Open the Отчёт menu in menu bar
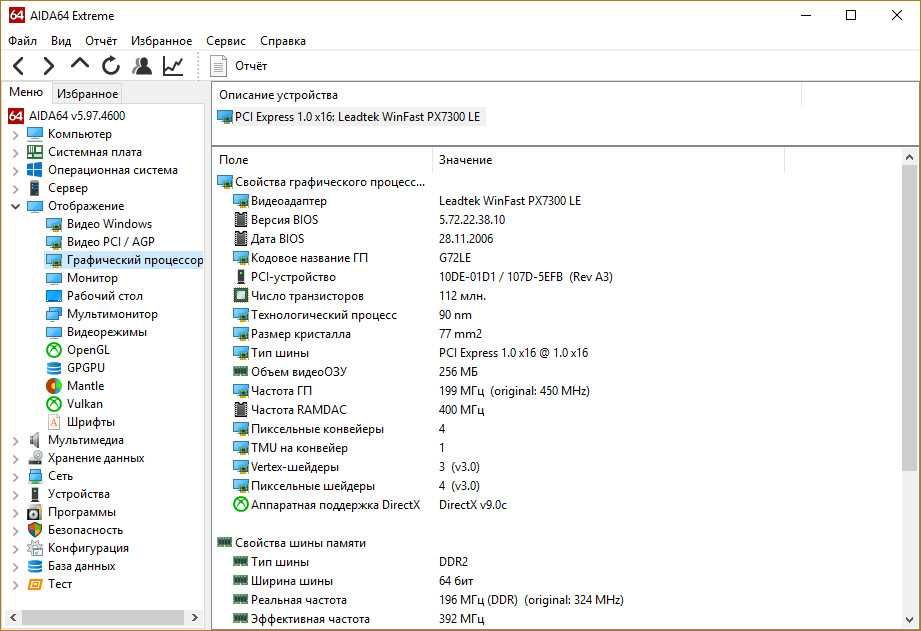This screenshot has width=921, height=631. (100, 41)
